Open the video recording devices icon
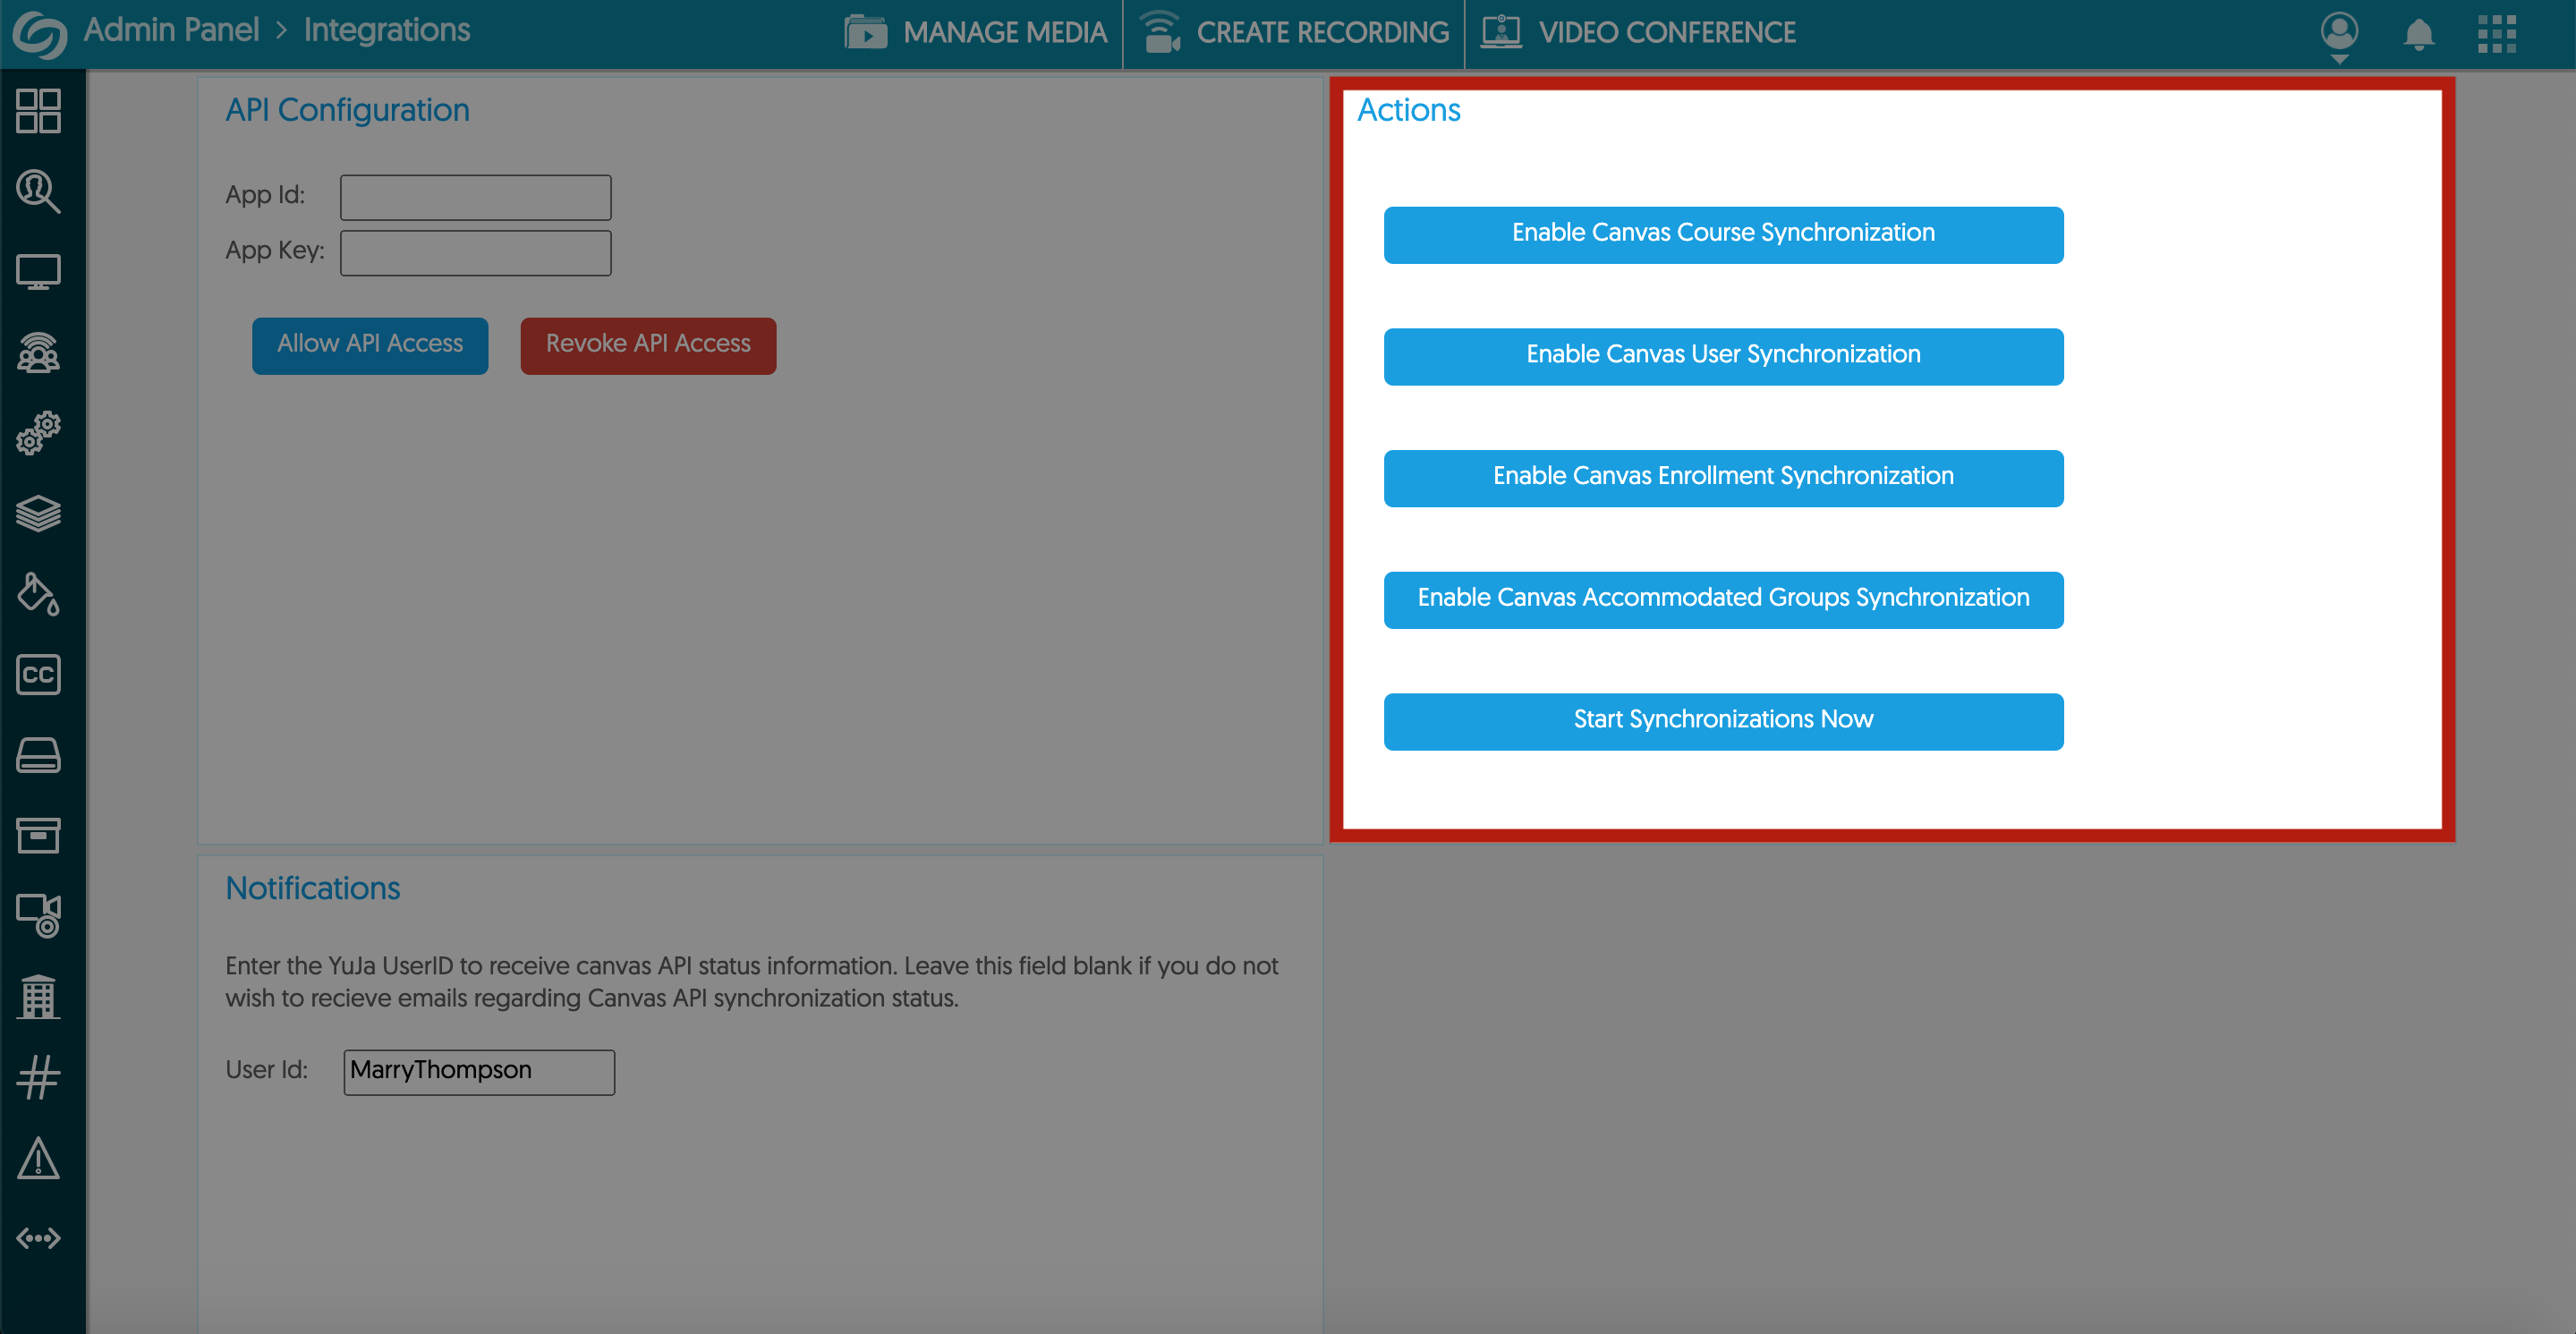 pos(39,915)
